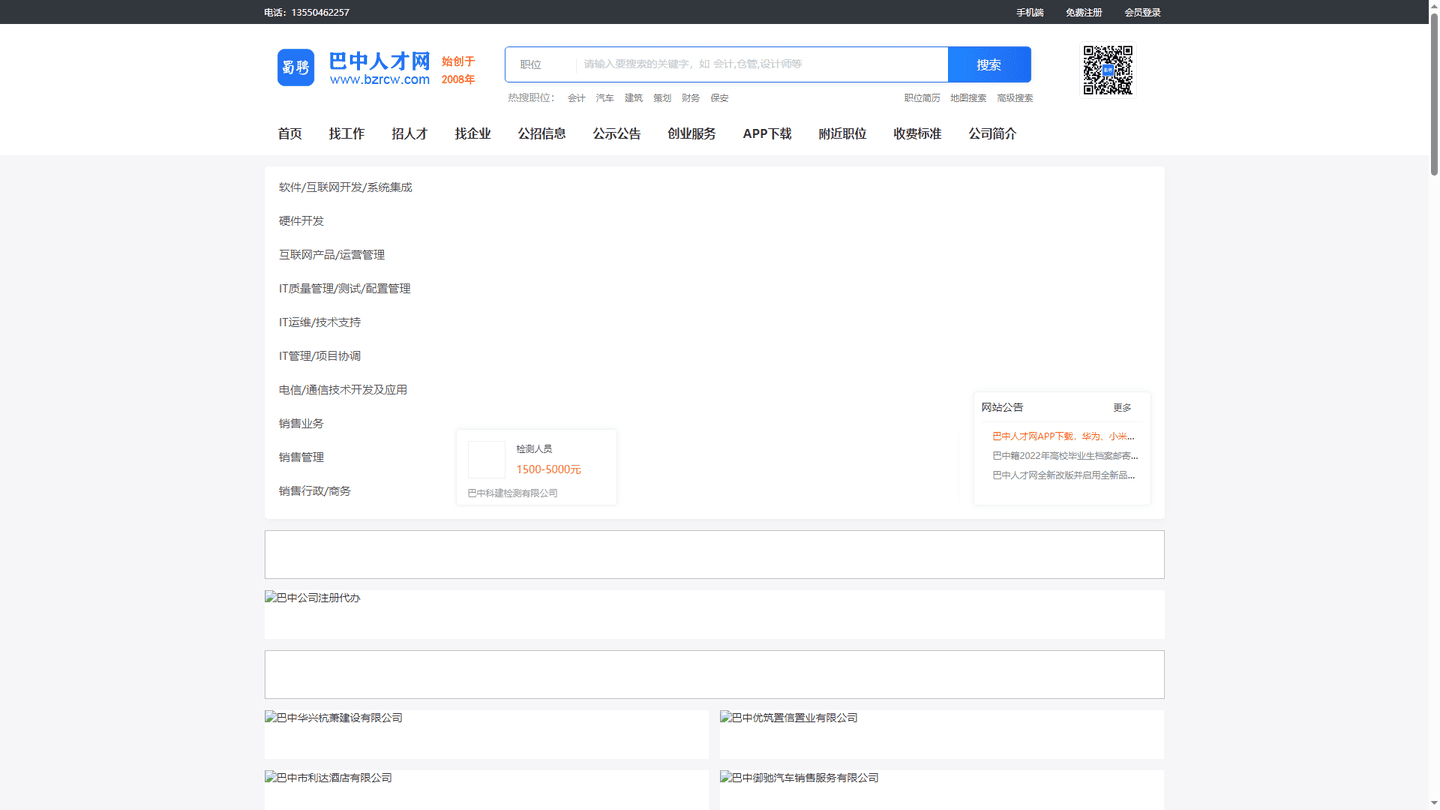The image size is (1440, 810).
Task: Open the 收费标准 nav item
Action: pos(918,134)
